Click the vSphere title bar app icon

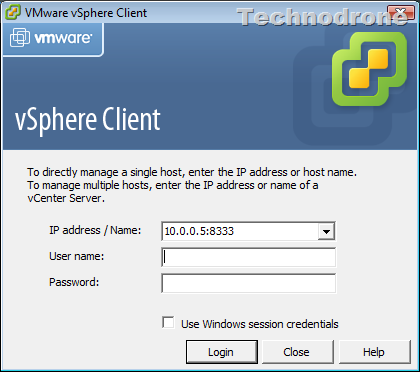(13, 13)
